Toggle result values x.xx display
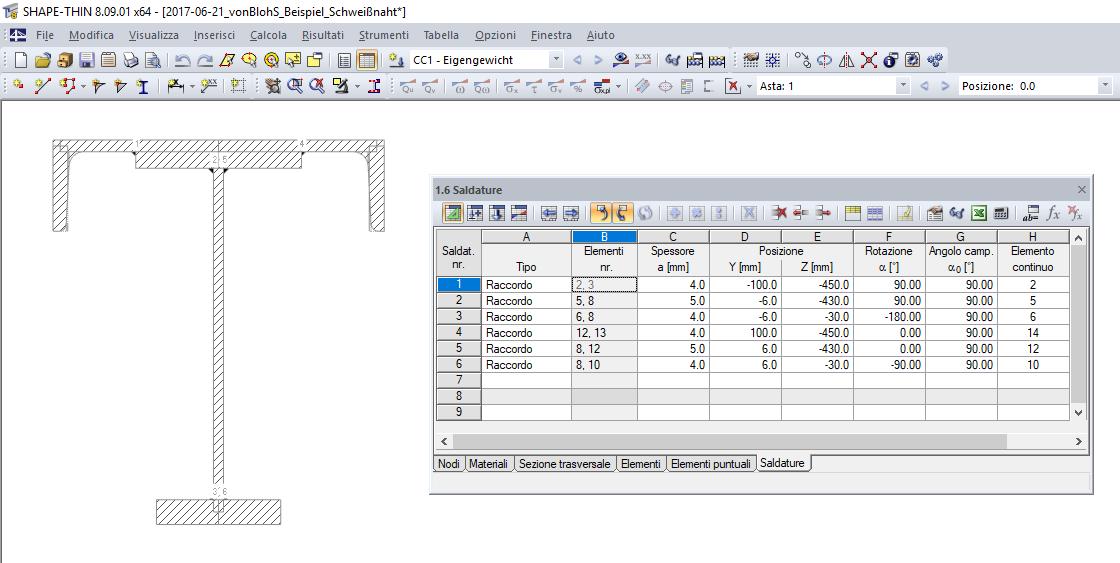Image resolution: width=1120 pixels, height=563 pixels. 643,60
